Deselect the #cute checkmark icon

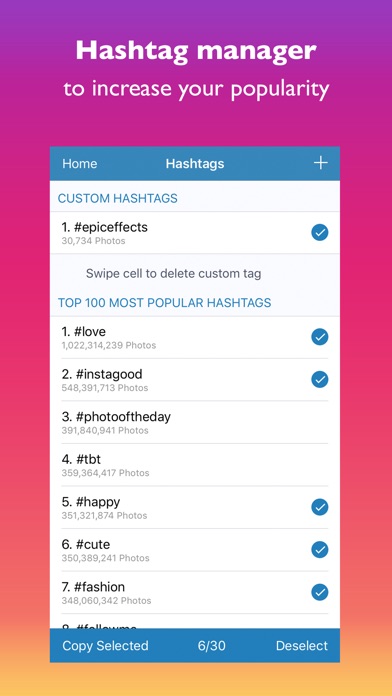320,550
